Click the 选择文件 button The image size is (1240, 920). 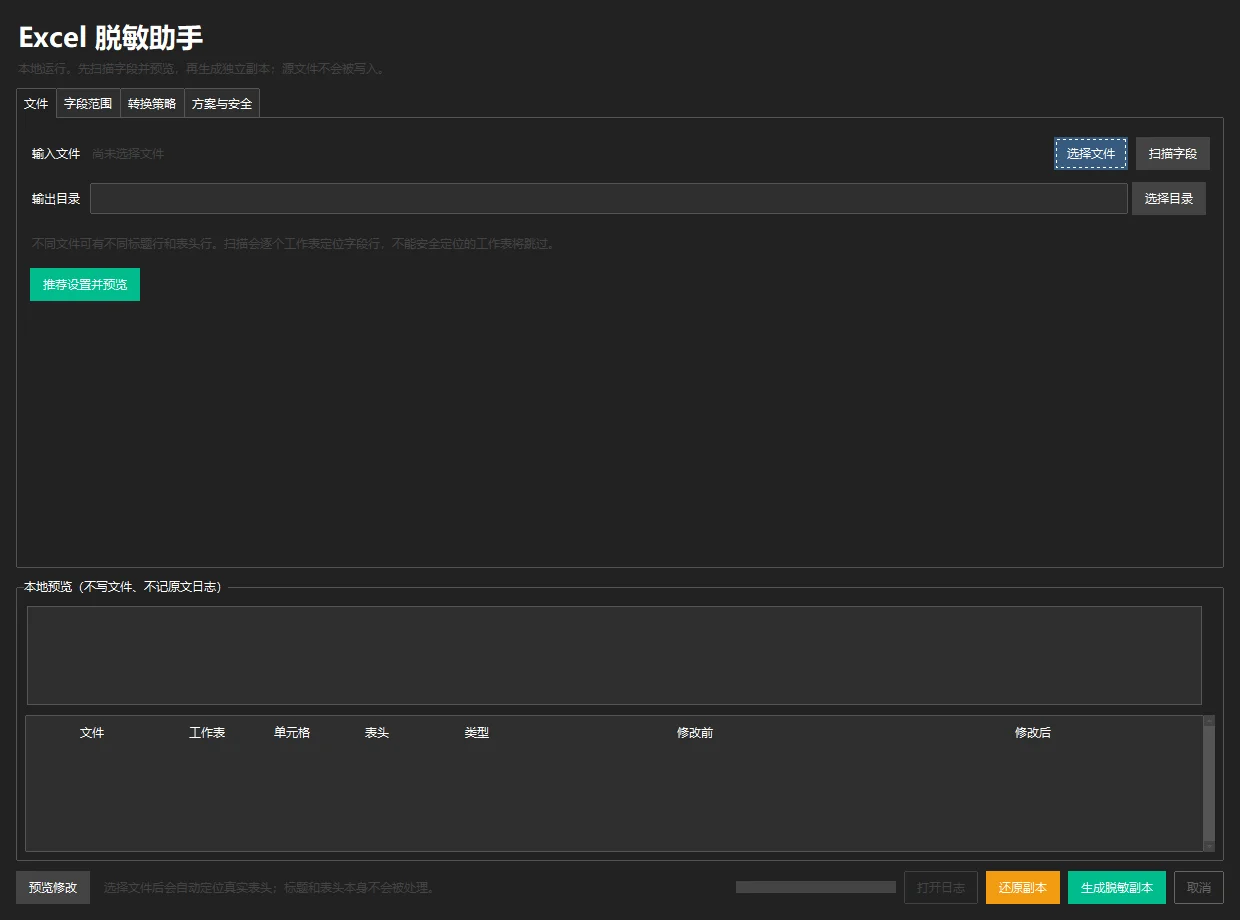[x=1091, y=154]
